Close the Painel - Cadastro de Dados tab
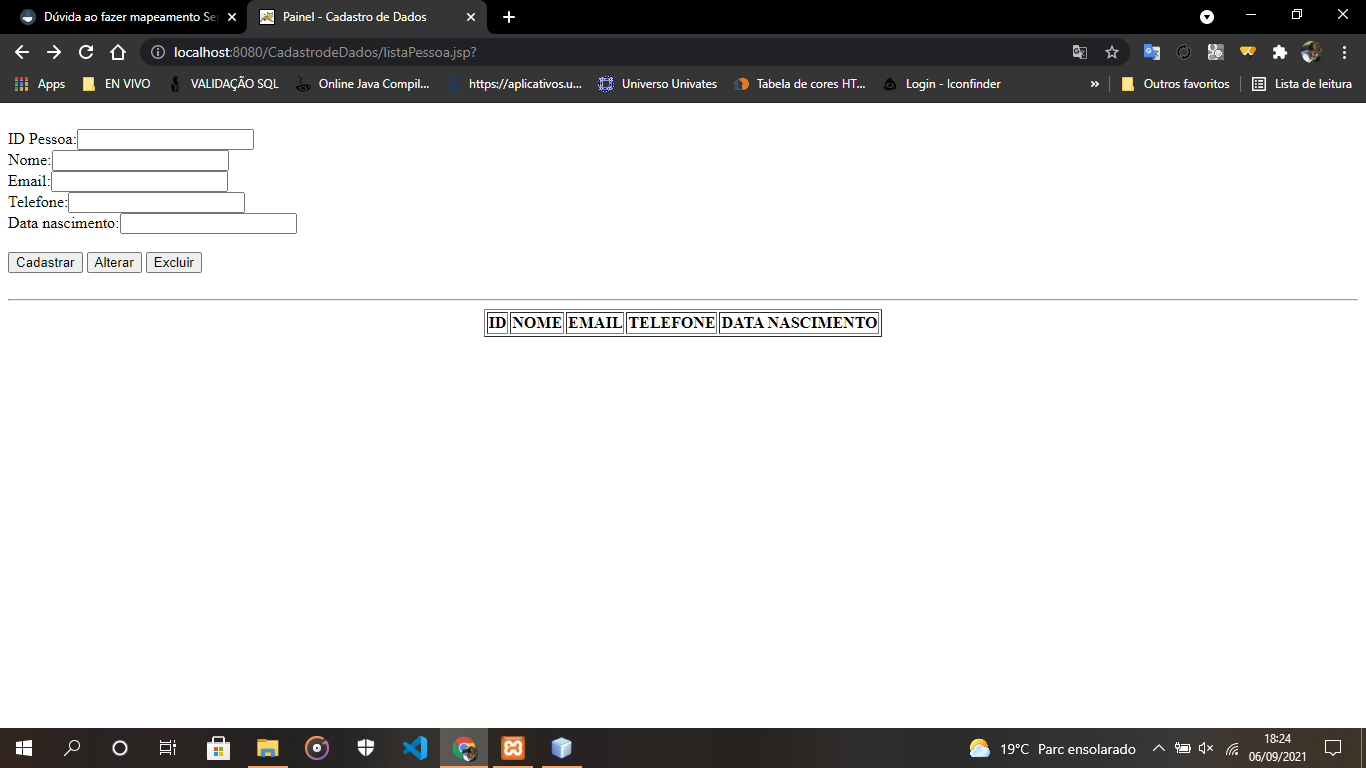Viewport: 1366px width, 768px height. pyautogui.click(x=470, y=17)
